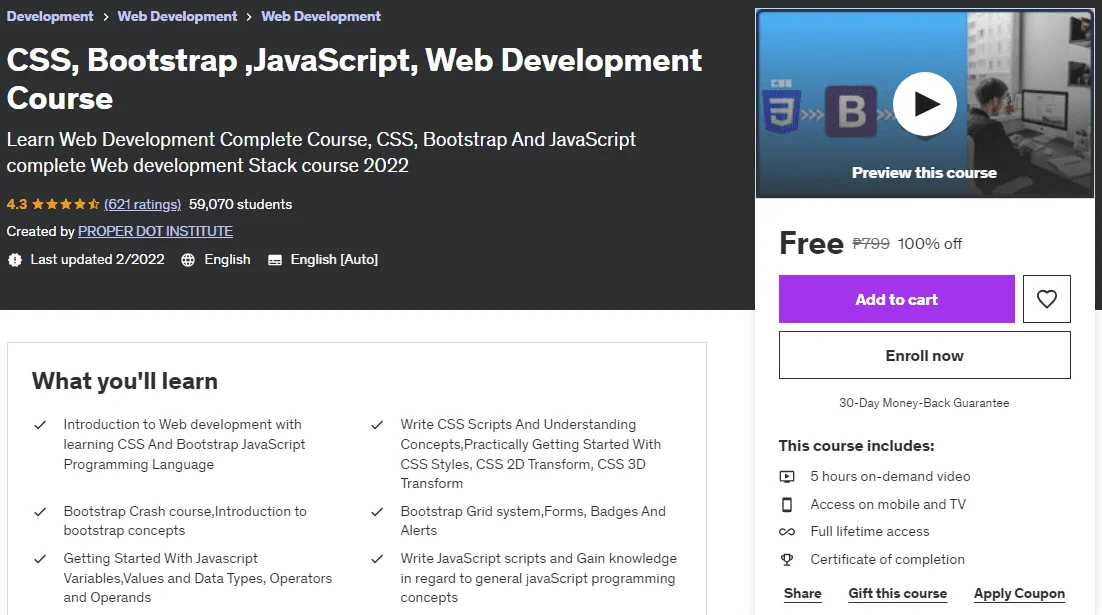Screen dimensions: 1102x615
Task: Click the certificate trophy icon
Action: 787,559
